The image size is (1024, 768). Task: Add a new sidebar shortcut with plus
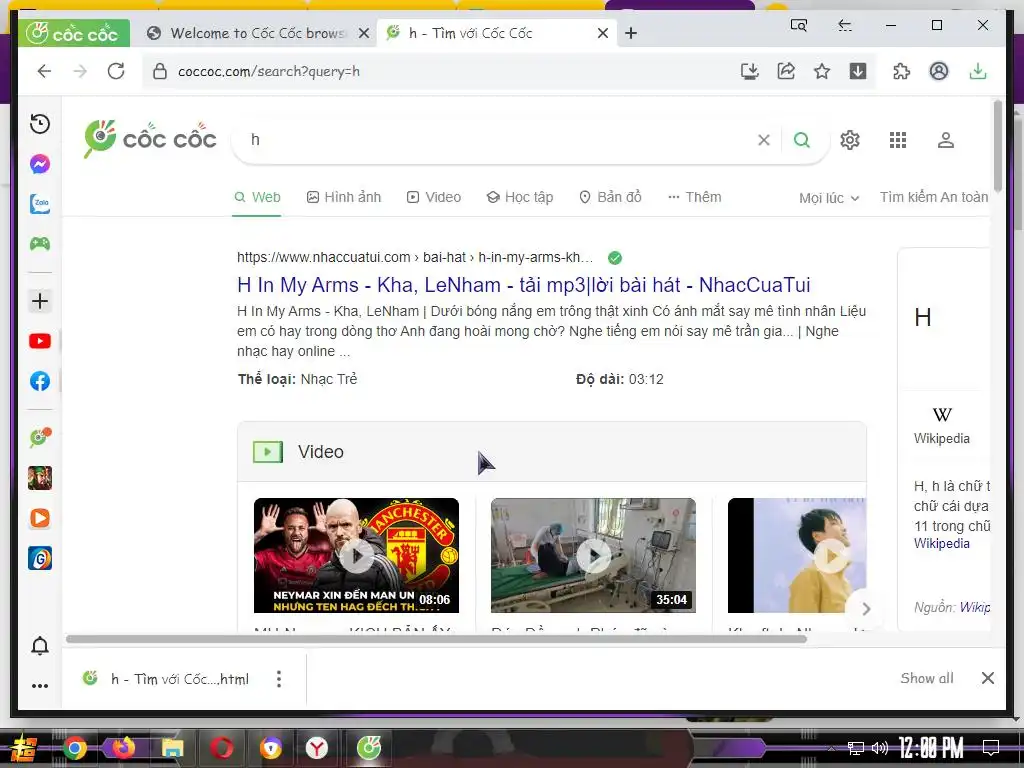tap(40, 301)
